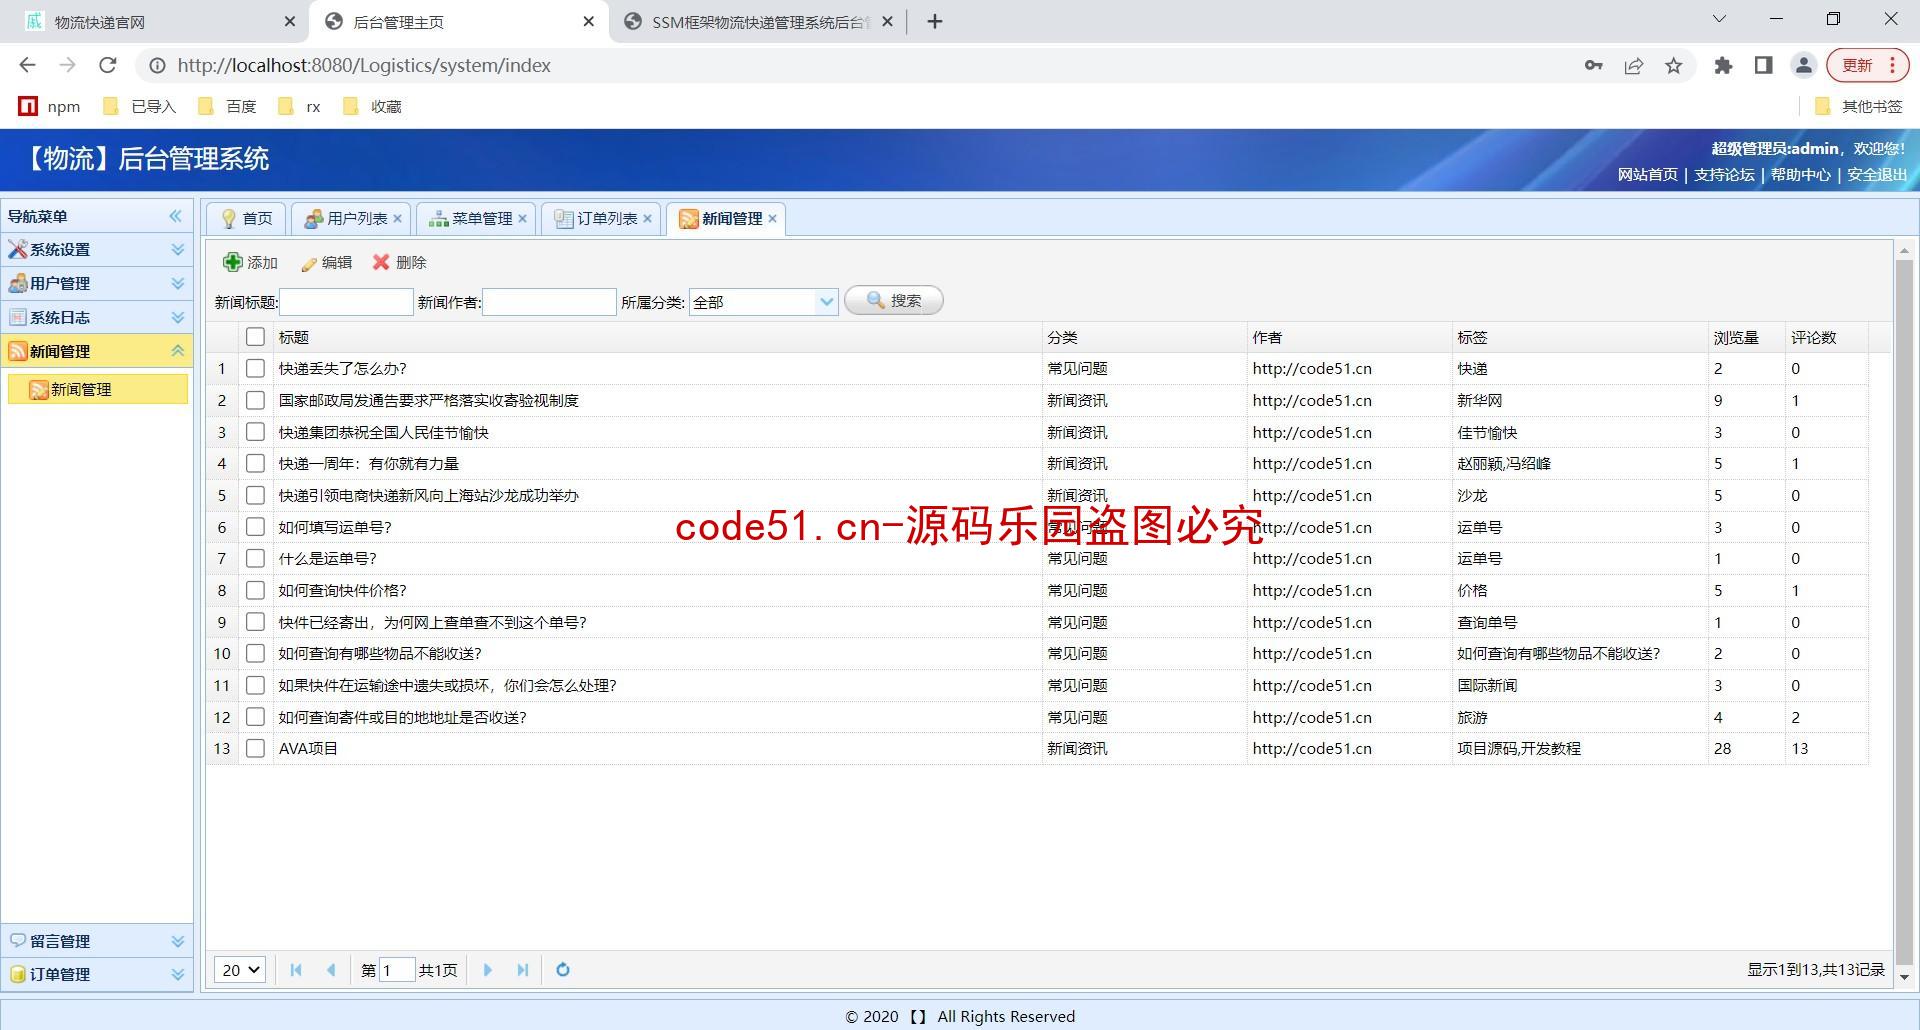Open the 帮助中心 link
Screen dimensions: 1920x1030
1800,174
